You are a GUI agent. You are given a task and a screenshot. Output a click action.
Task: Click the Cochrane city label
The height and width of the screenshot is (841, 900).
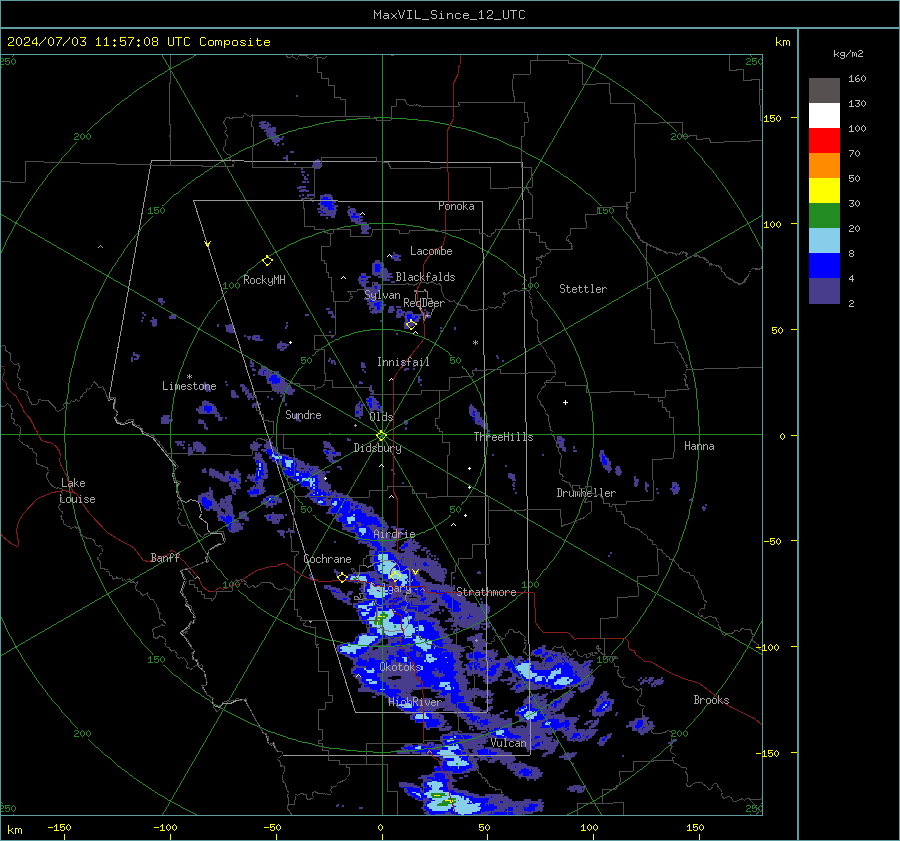(327, 559)
